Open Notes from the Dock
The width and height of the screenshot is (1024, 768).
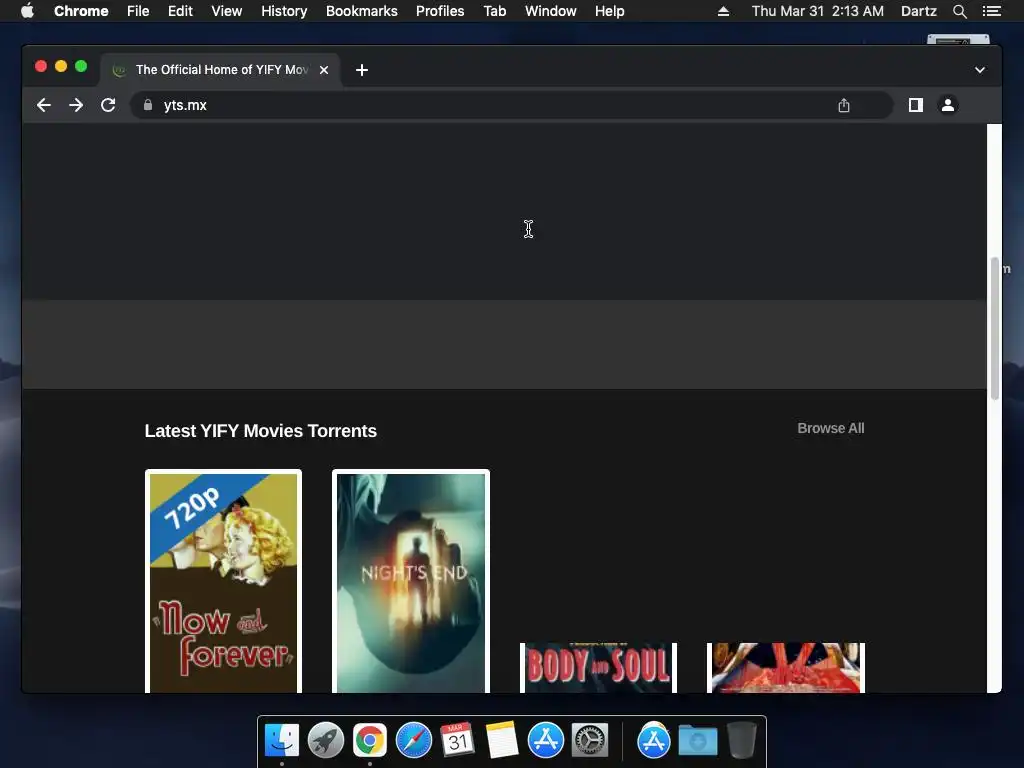pos(502,741)
